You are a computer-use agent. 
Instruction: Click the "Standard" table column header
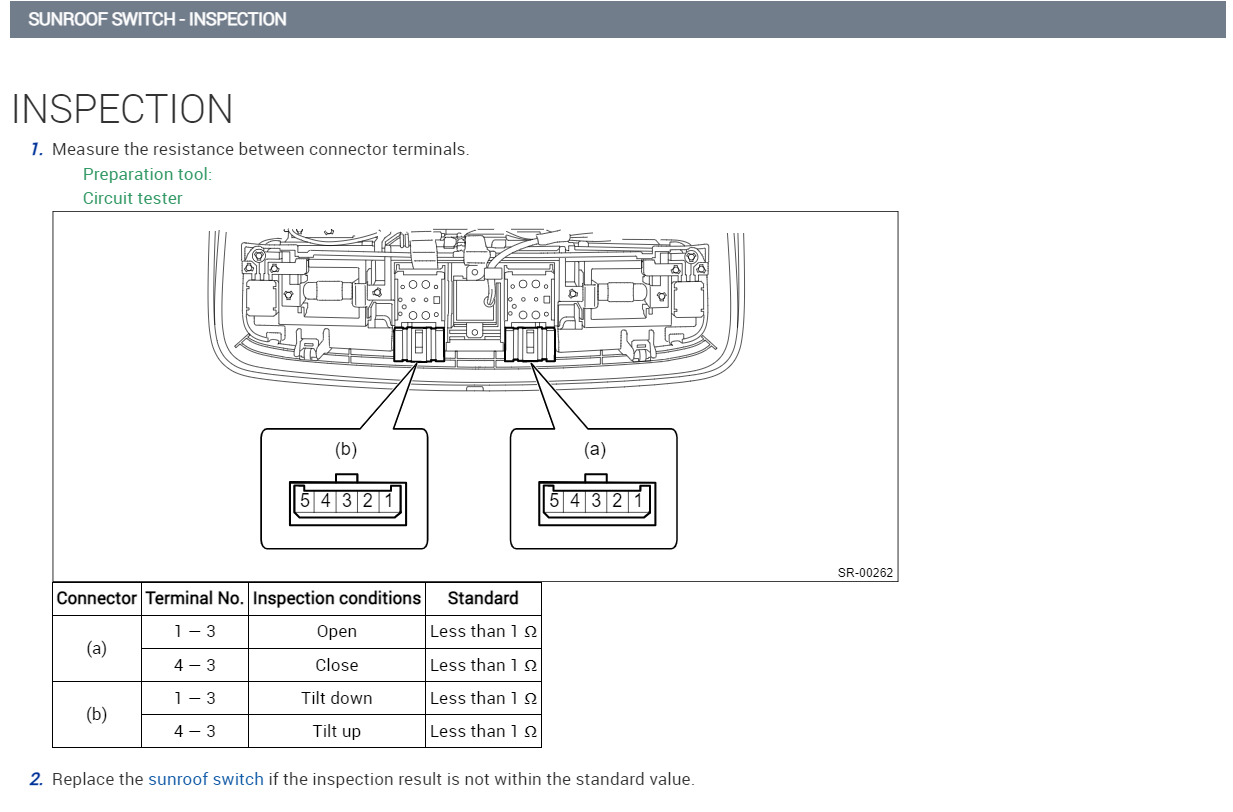coord(483,598)
